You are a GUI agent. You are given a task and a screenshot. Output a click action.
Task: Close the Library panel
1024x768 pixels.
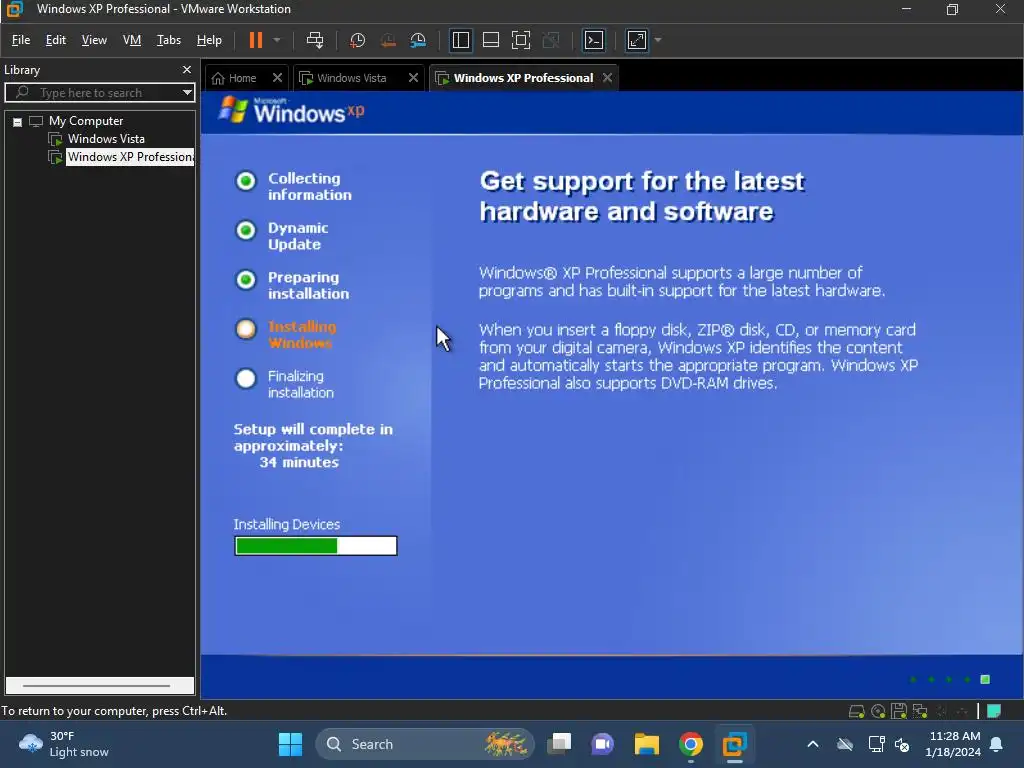[x=187, y=69]
